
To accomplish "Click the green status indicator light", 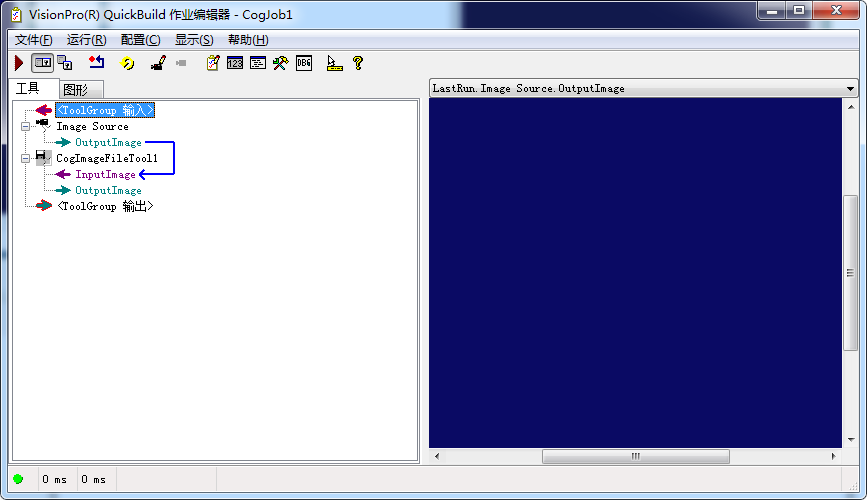I will click(x=18, y=479).
